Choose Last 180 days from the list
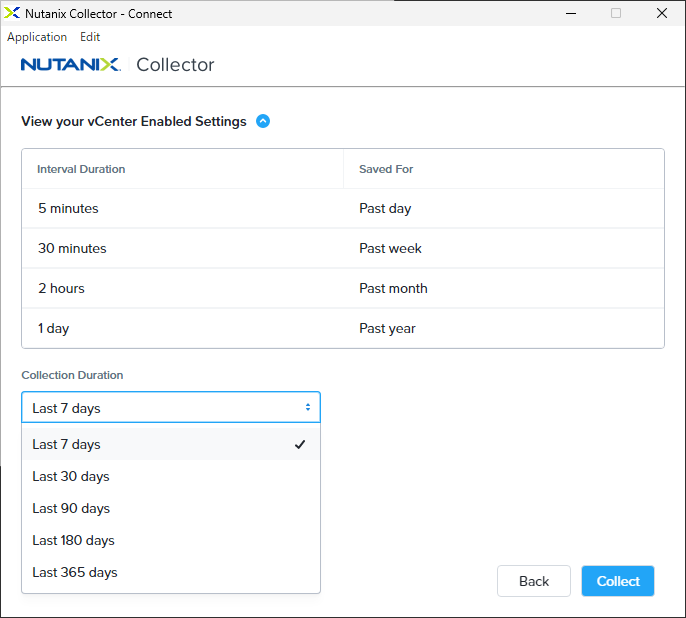Viewport: 686px width, 618px height. (171, 540)
